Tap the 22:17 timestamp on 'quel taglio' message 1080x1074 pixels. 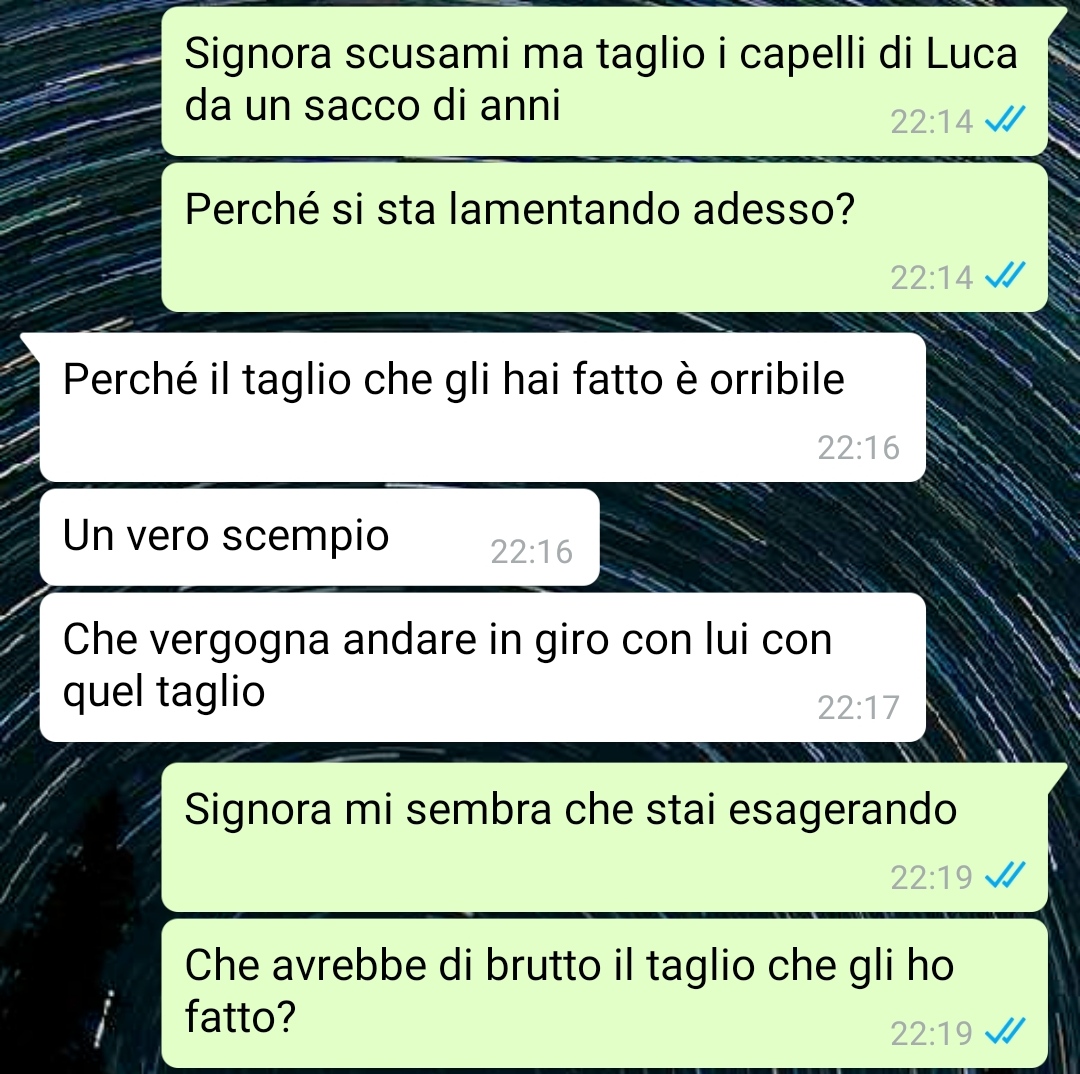tap(858, 708)
